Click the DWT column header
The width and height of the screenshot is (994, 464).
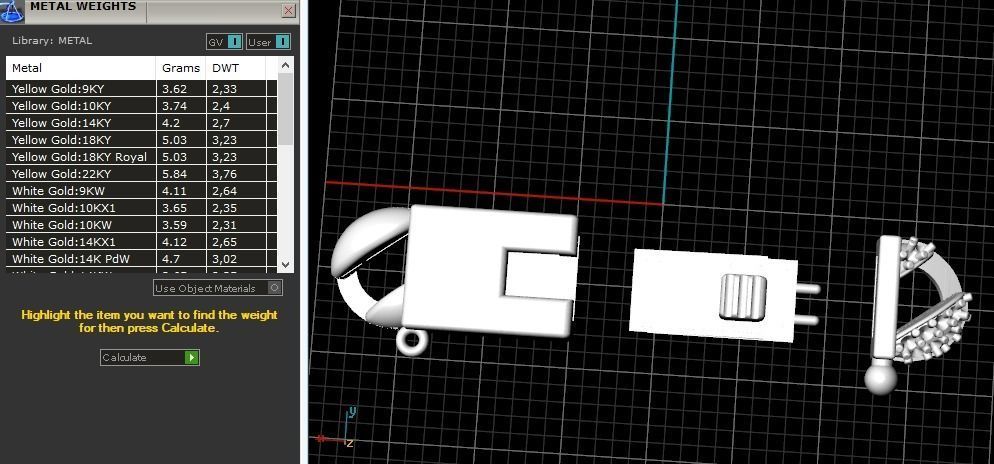click(x=236, y=68)
